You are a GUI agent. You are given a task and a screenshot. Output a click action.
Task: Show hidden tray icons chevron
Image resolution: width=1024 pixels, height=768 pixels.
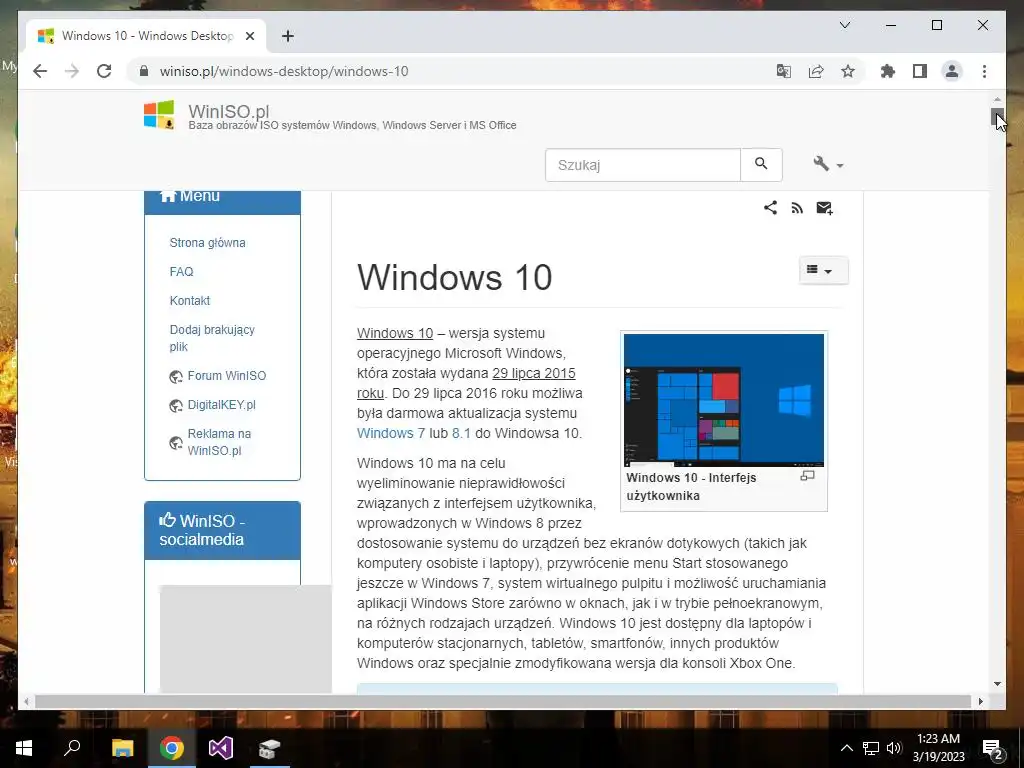(846, 748)
